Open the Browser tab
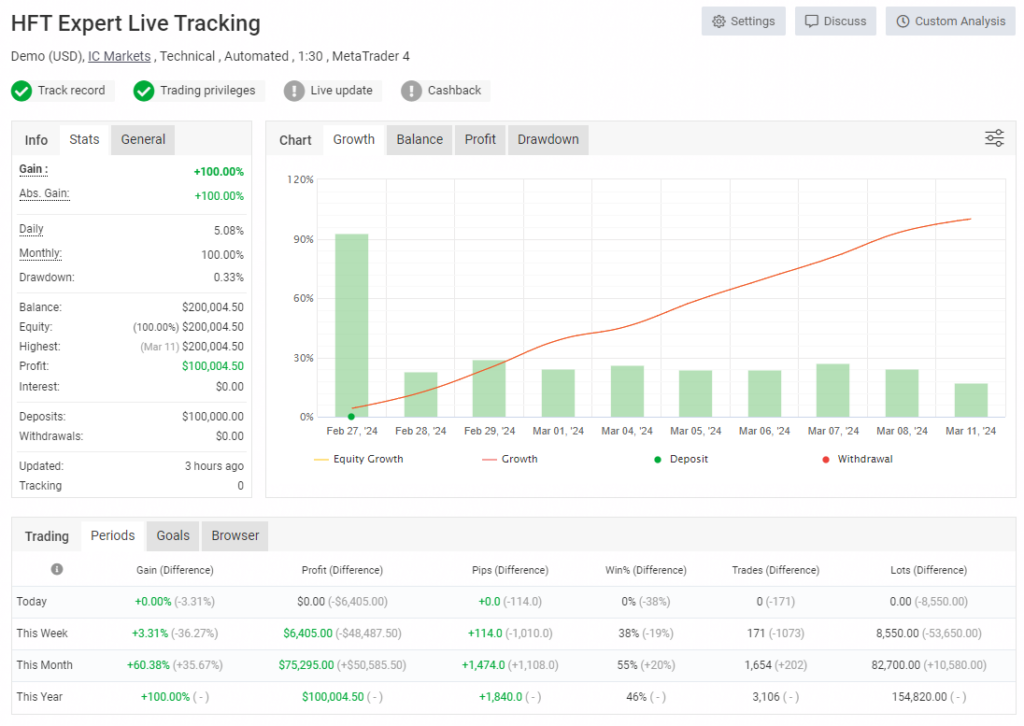 coord(234,536)
